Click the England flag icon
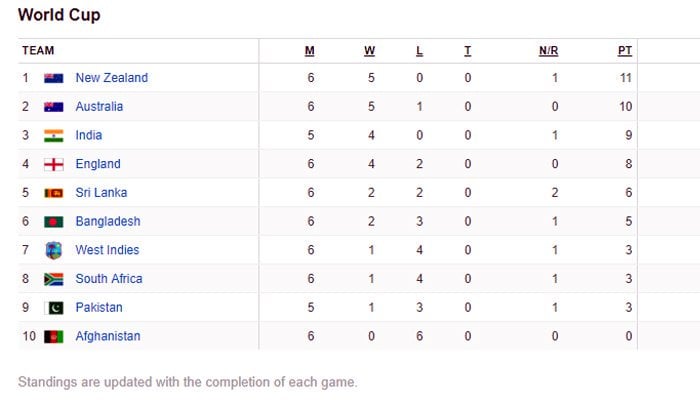This screenshot has width=700, height=400. [x=54, y=164]
